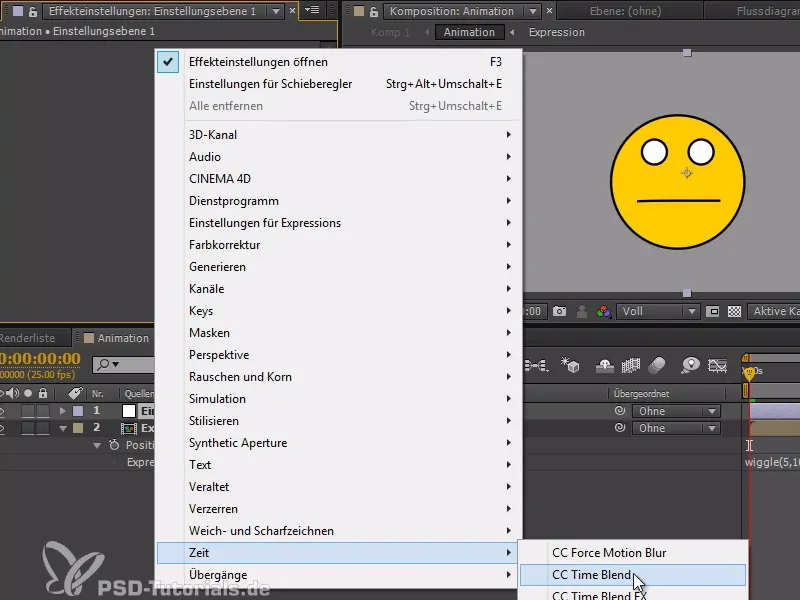
Task: Select Komp 1 breadcrumb in viewer
Action: click(390, 32)
